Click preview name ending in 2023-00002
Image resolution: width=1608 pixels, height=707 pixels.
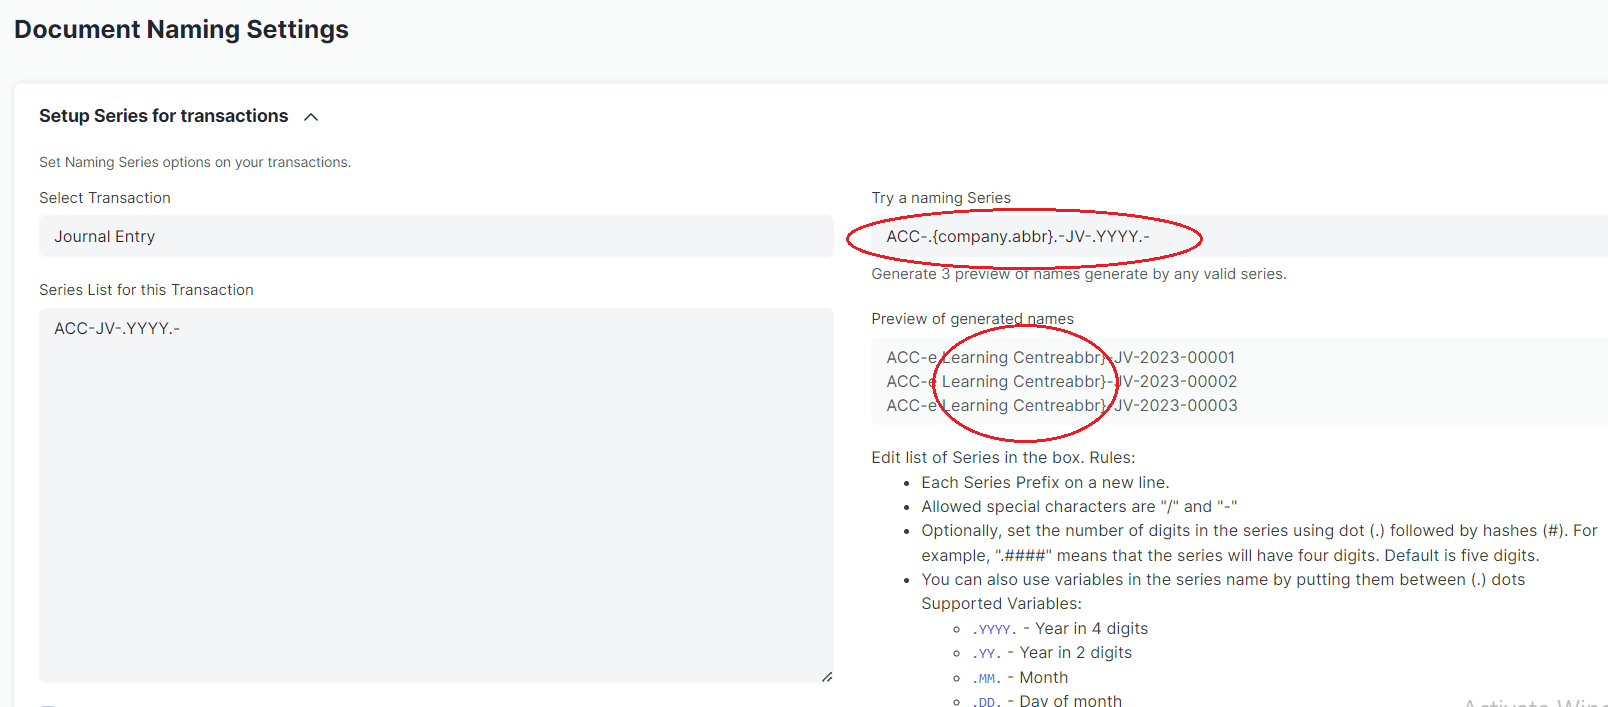coord(1061,381)
